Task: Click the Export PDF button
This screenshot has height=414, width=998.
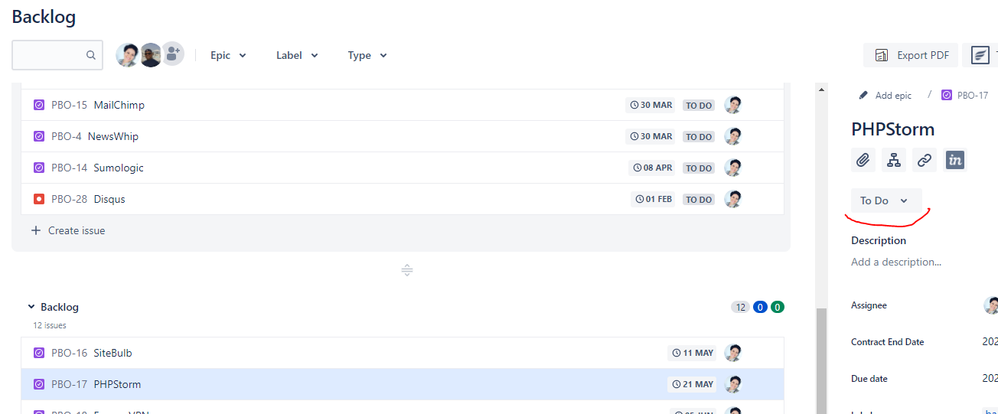Action: pos(911,55)
